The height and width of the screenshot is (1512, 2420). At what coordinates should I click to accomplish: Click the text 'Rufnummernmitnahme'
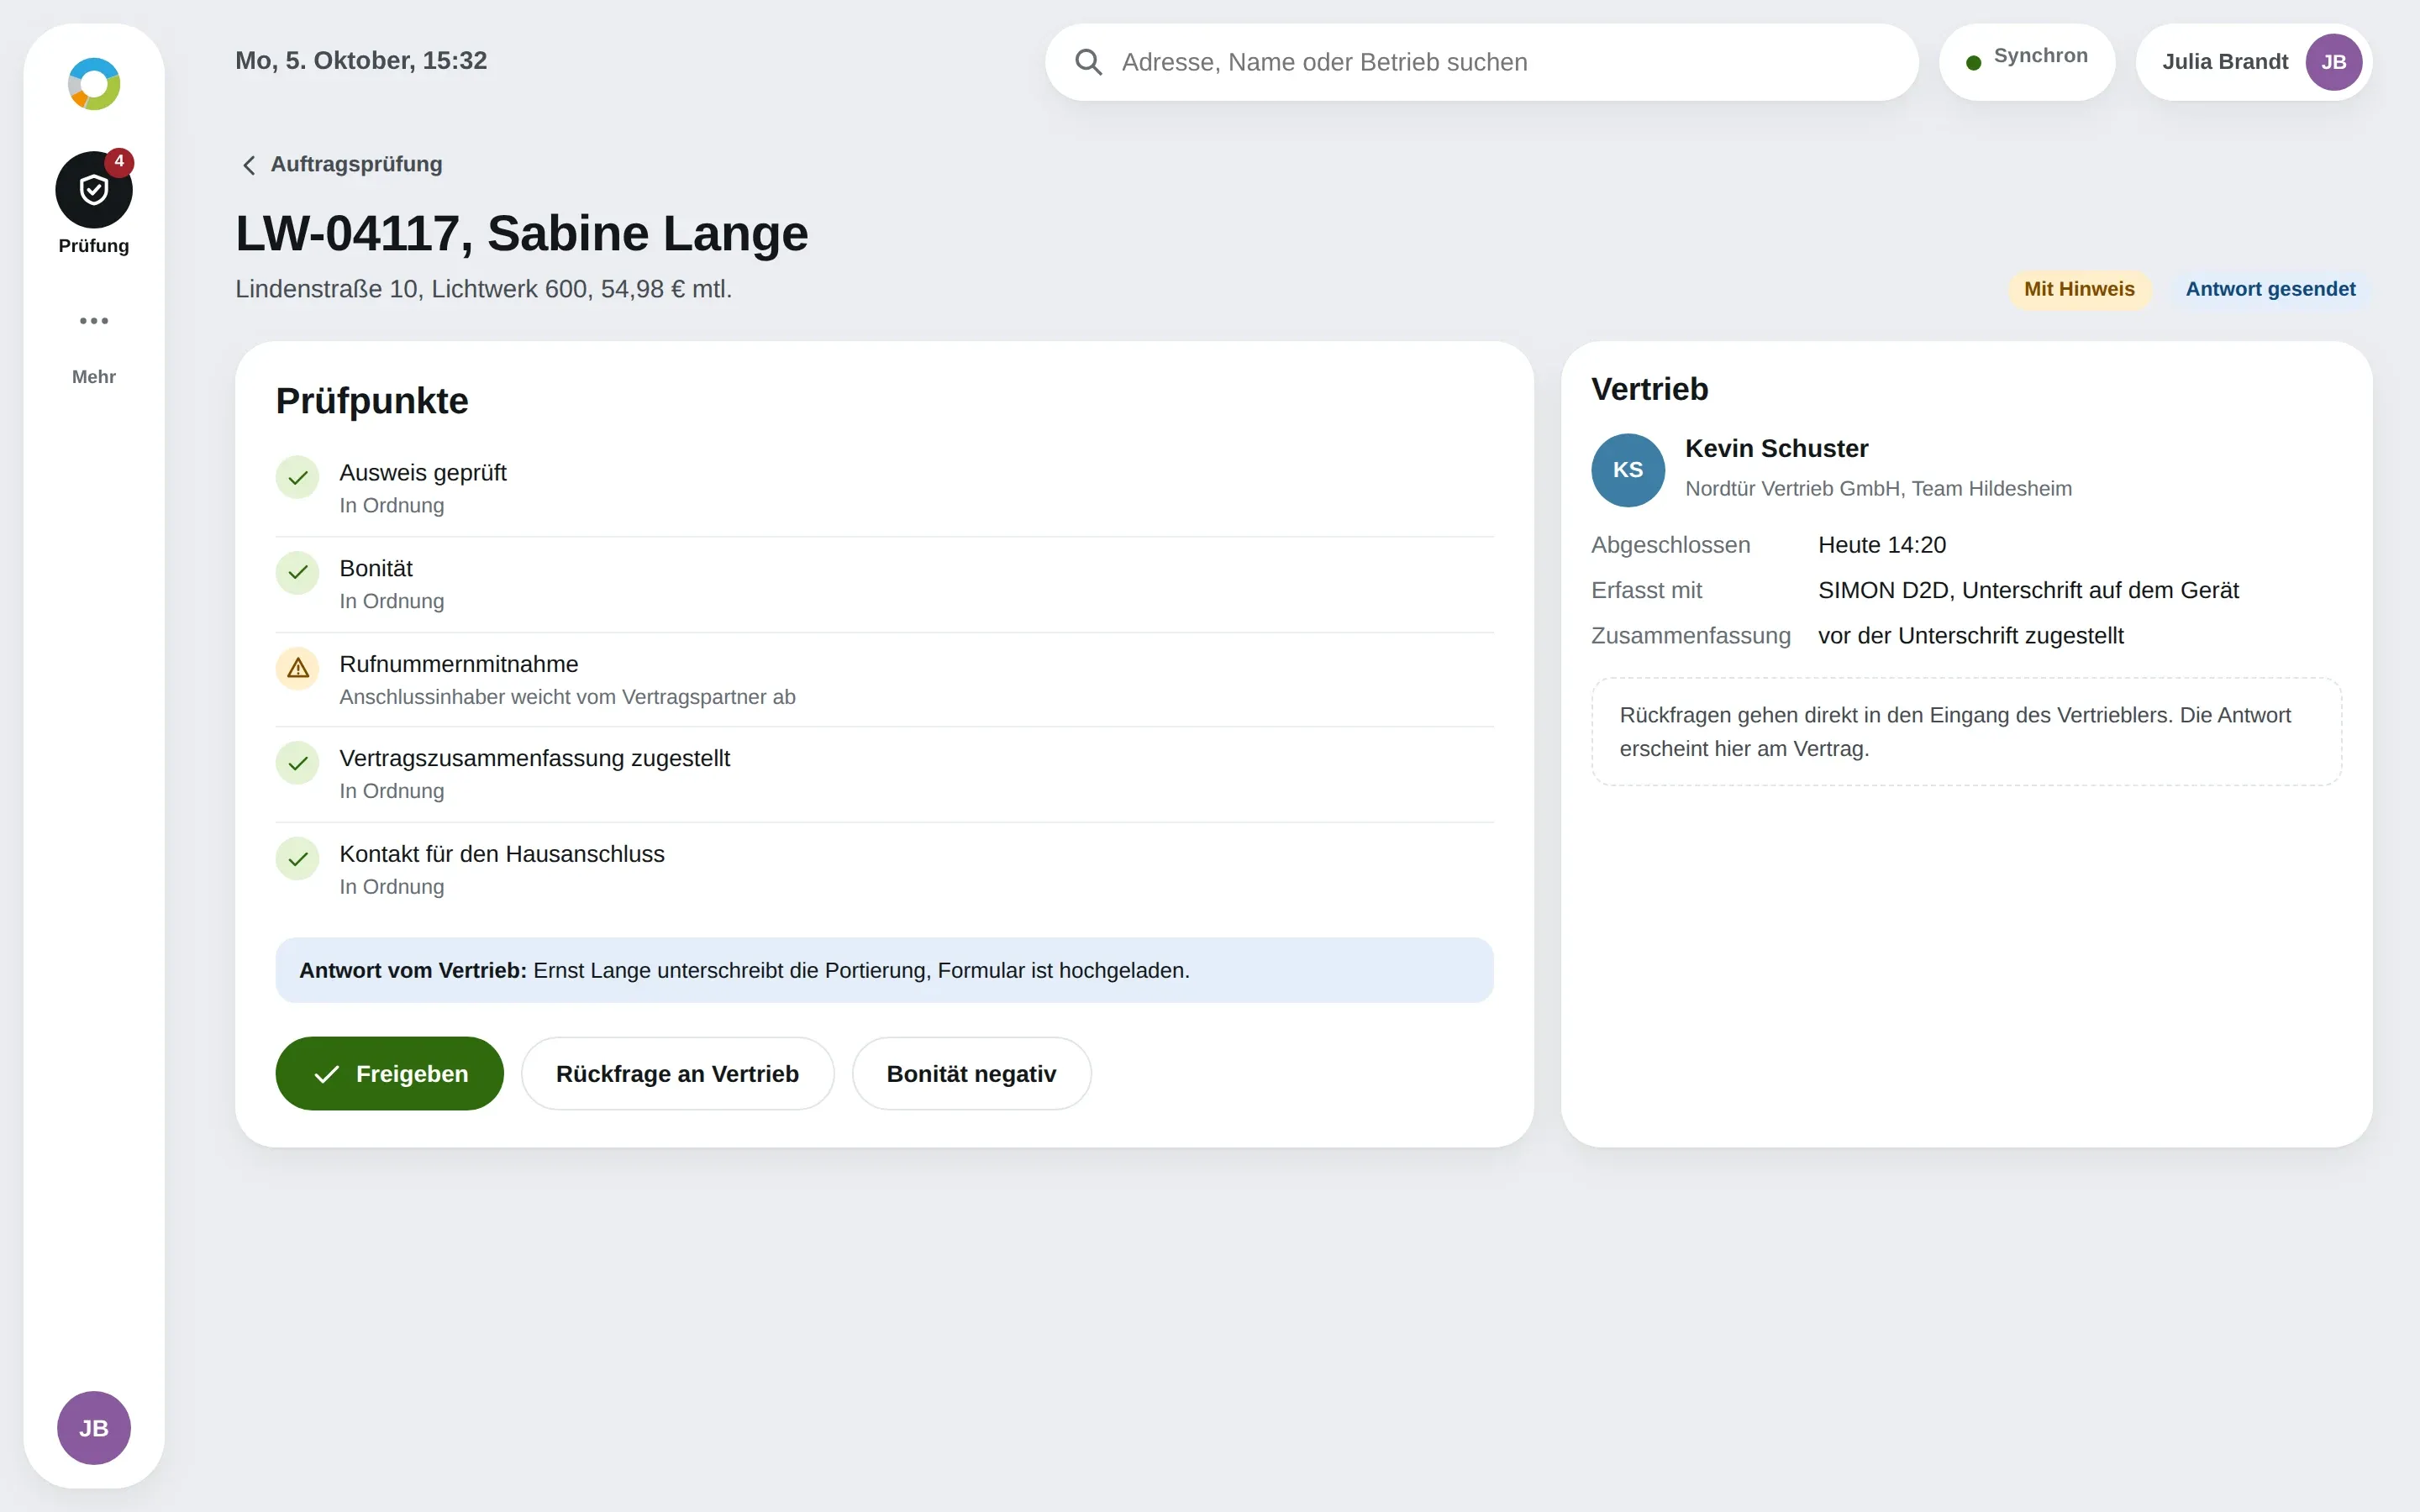click(x=459, y=664)
